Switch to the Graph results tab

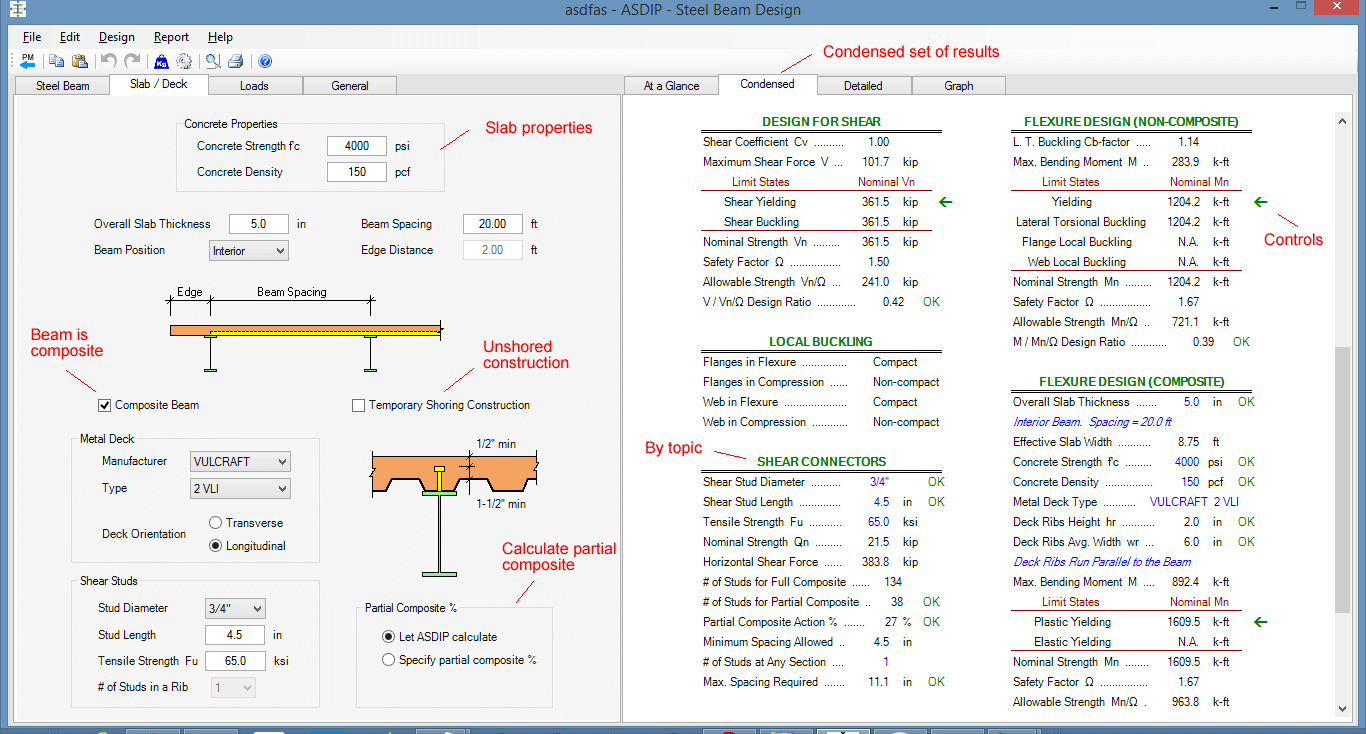[958, 86]
